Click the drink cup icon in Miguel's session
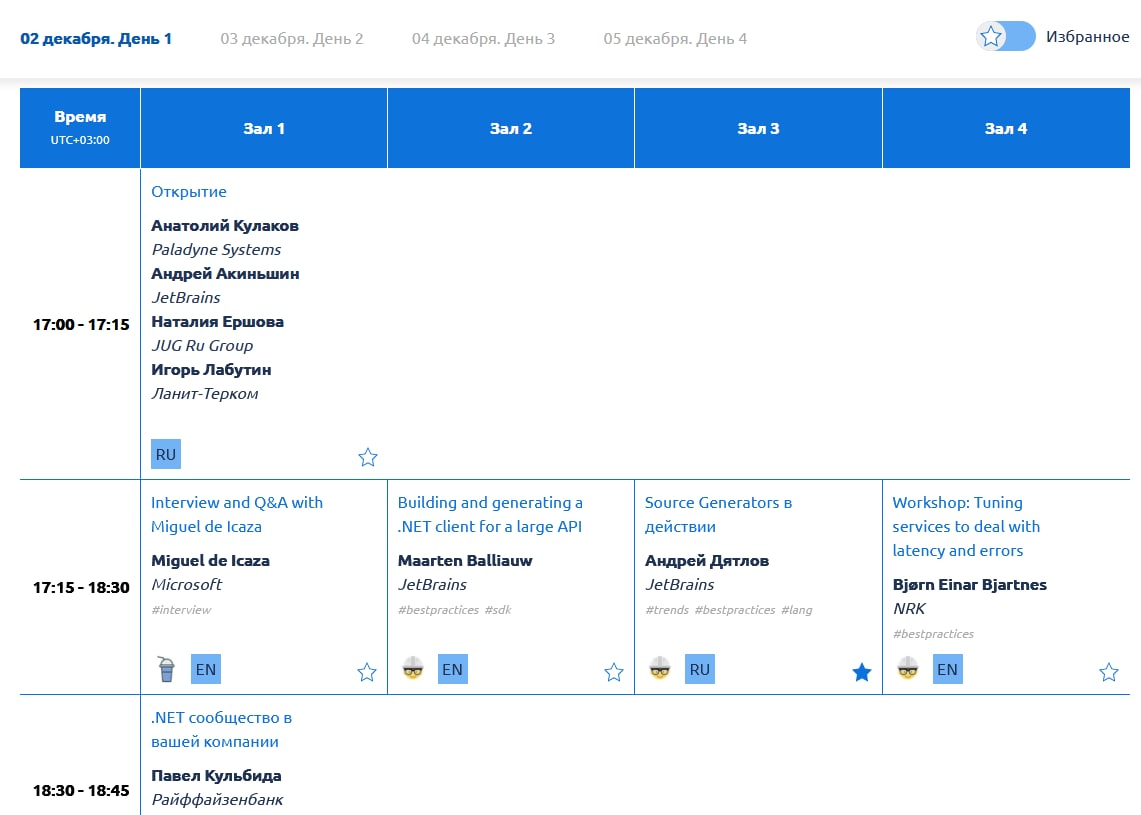This screenshot has width=1141, height=815. (x=167, y=669)
